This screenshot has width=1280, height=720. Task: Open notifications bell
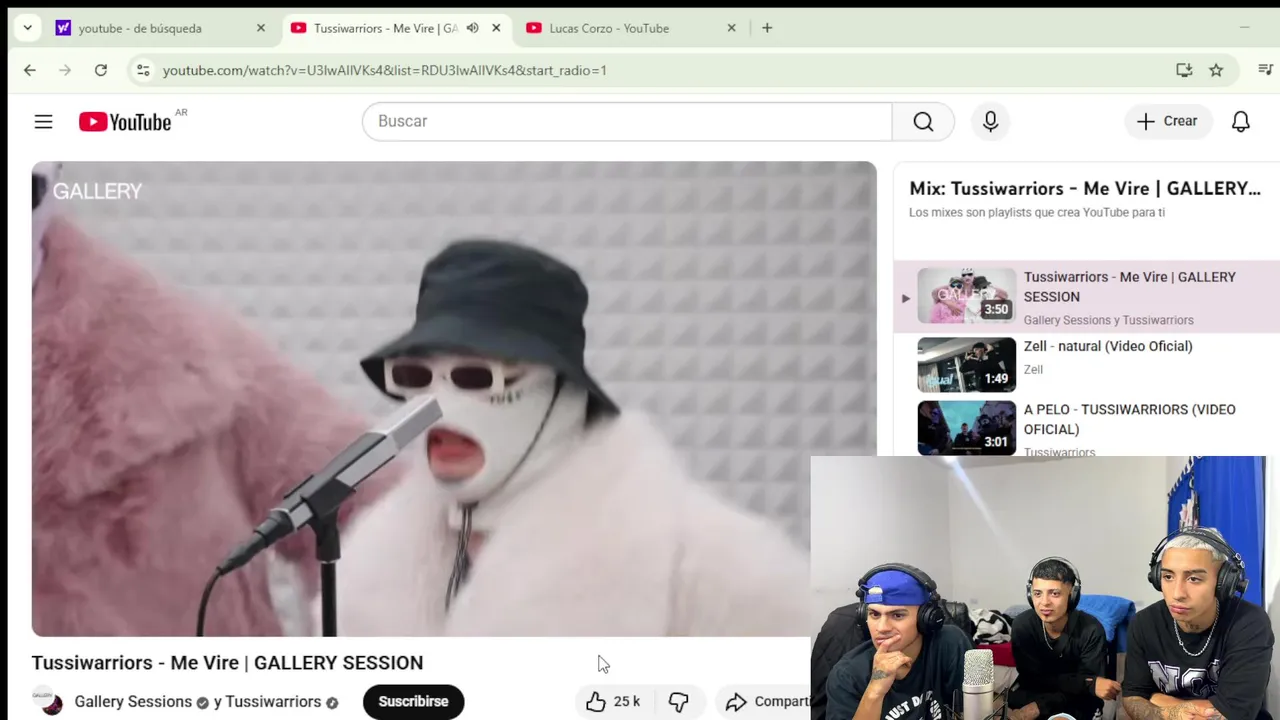point(1240,121)
